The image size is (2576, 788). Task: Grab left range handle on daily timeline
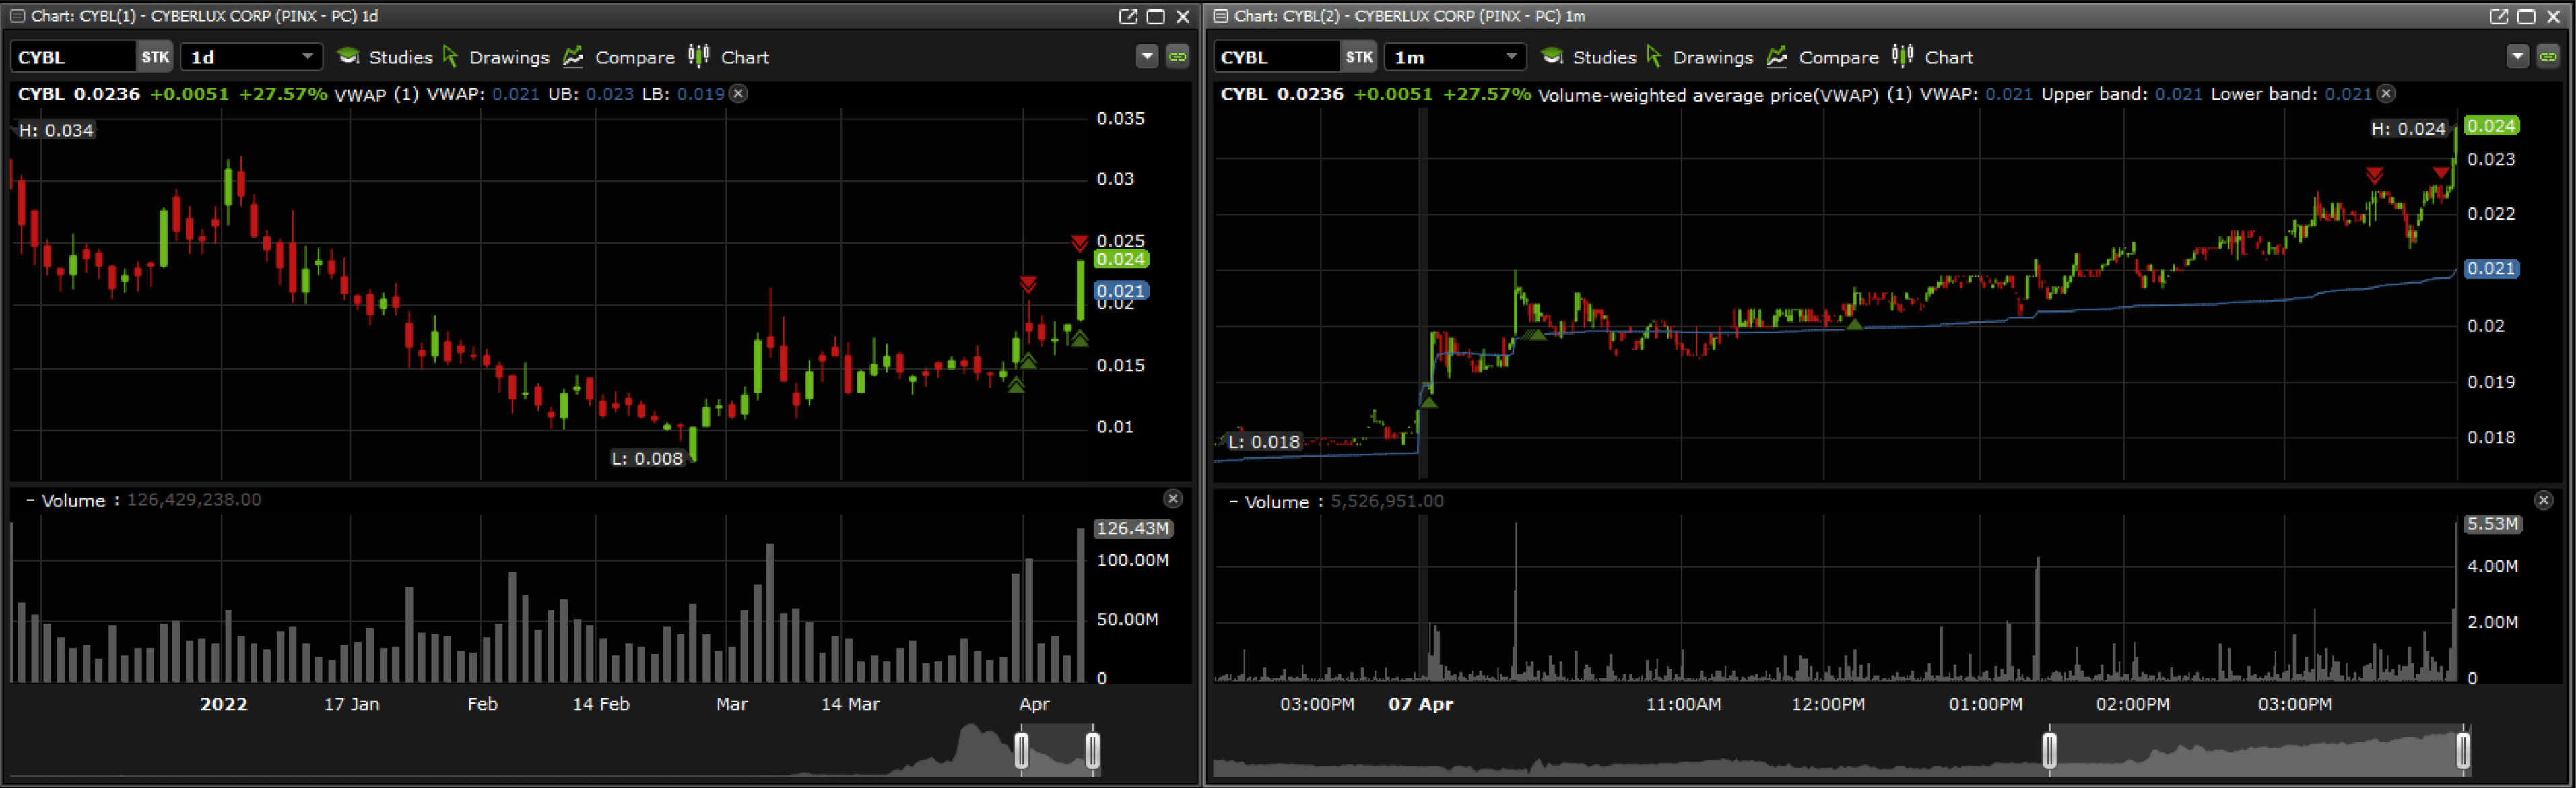click(1021, 750)
